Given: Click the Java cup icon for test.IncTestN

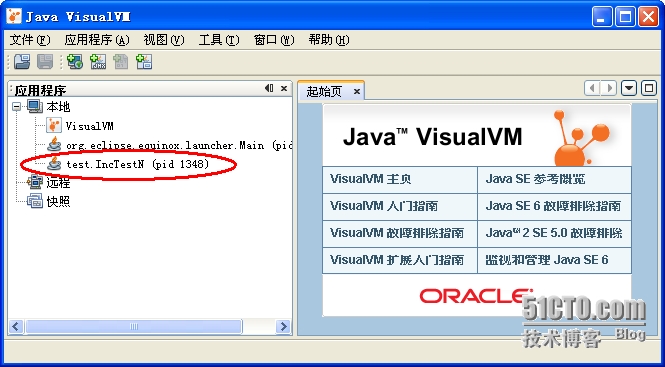Looking at the screenshot, I should [54, 163].
